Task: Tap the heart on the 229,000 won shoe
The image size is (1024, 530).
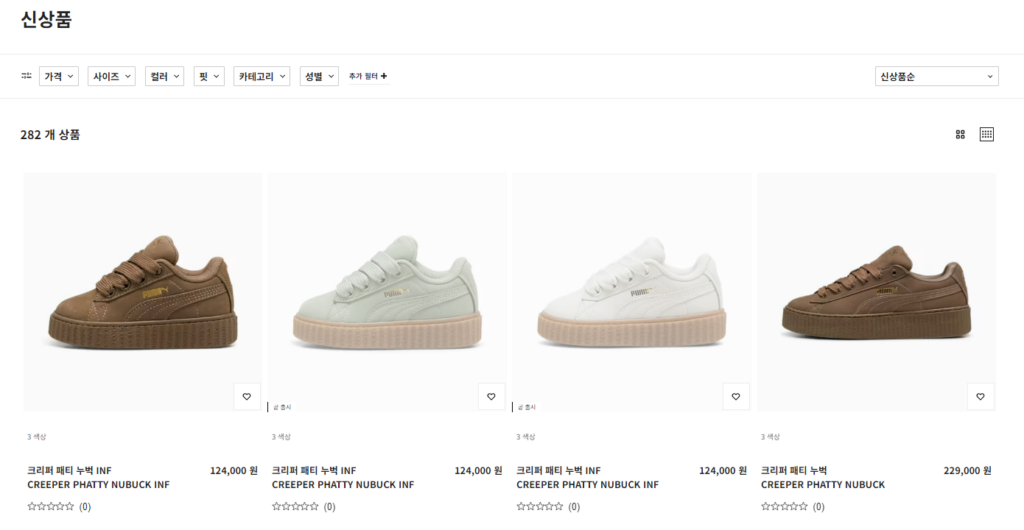Action: coord(980,396)
